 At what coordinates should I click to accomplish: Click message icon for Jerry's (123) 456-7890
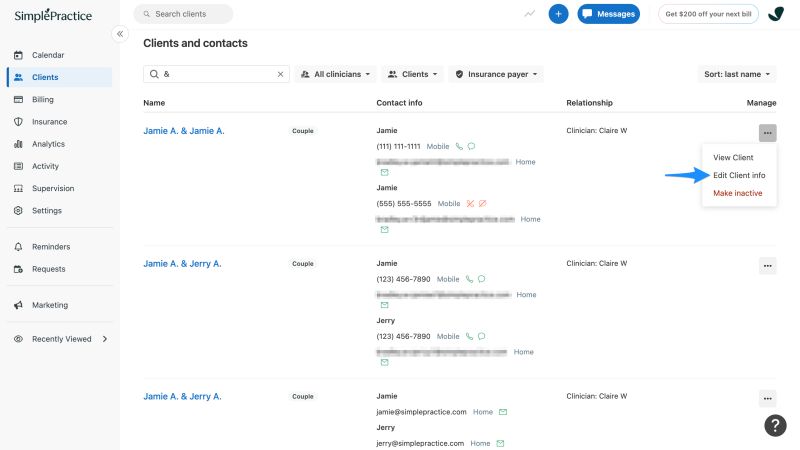481,336
